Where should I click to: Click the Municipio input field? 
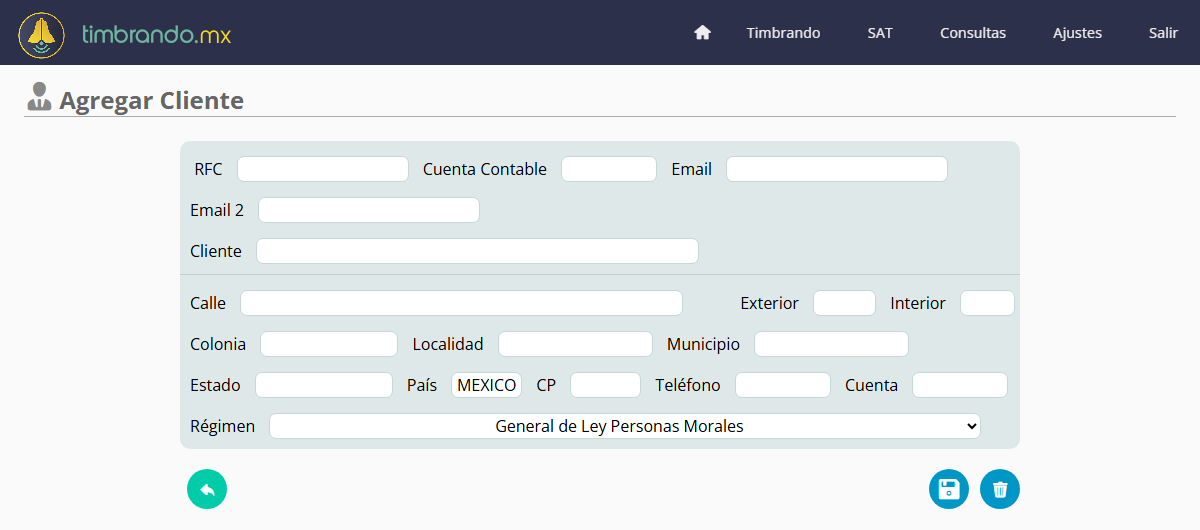tap(831, 344)
